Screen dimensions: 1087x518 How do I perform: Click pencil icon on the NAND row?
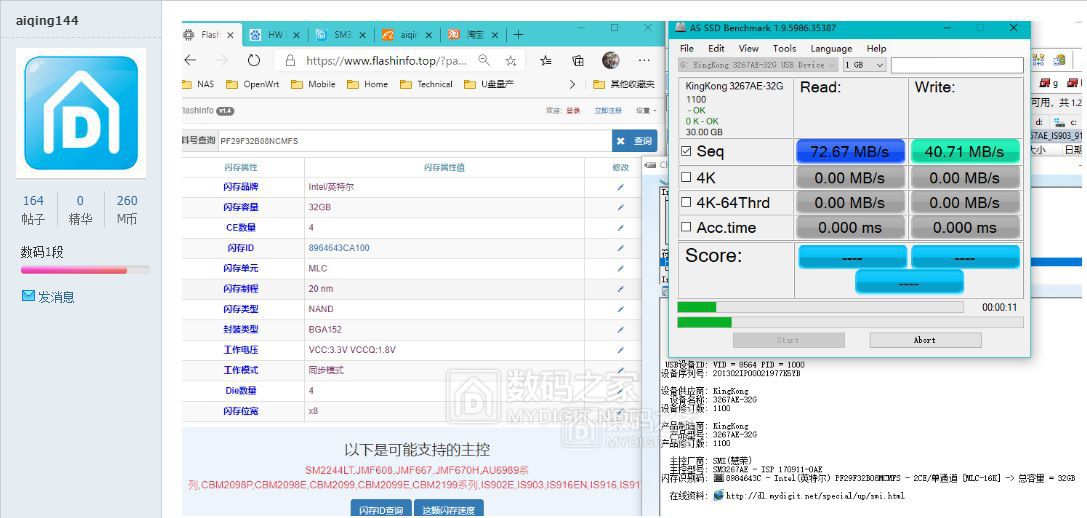(x=620, y=309)
